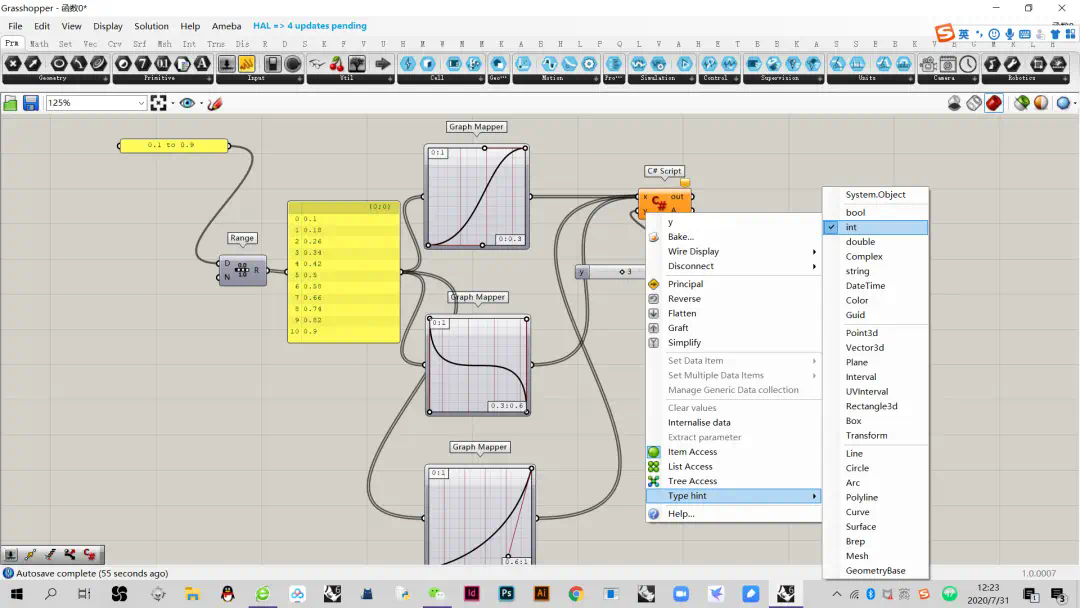Click the C# Script component icon
The width and height of the screenshot is (1080, 608).
[658, 202]
